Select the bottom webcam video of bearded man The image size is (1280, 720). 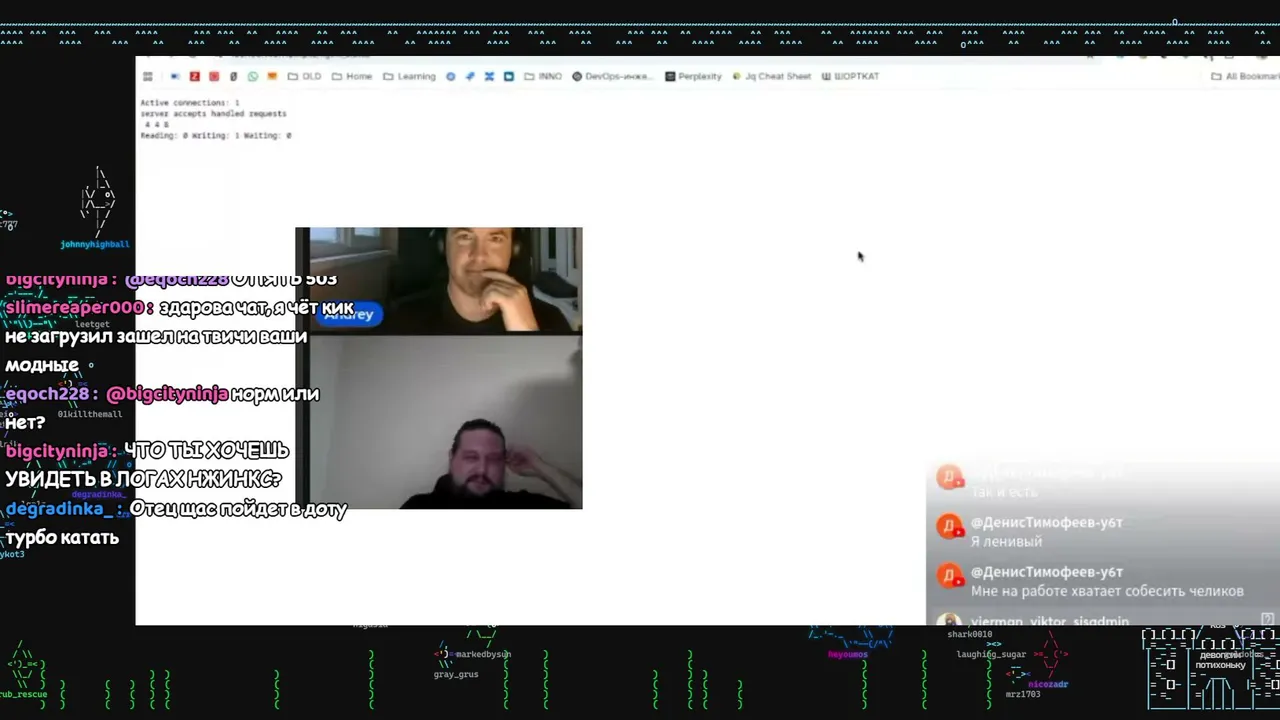tap(445, 422)
